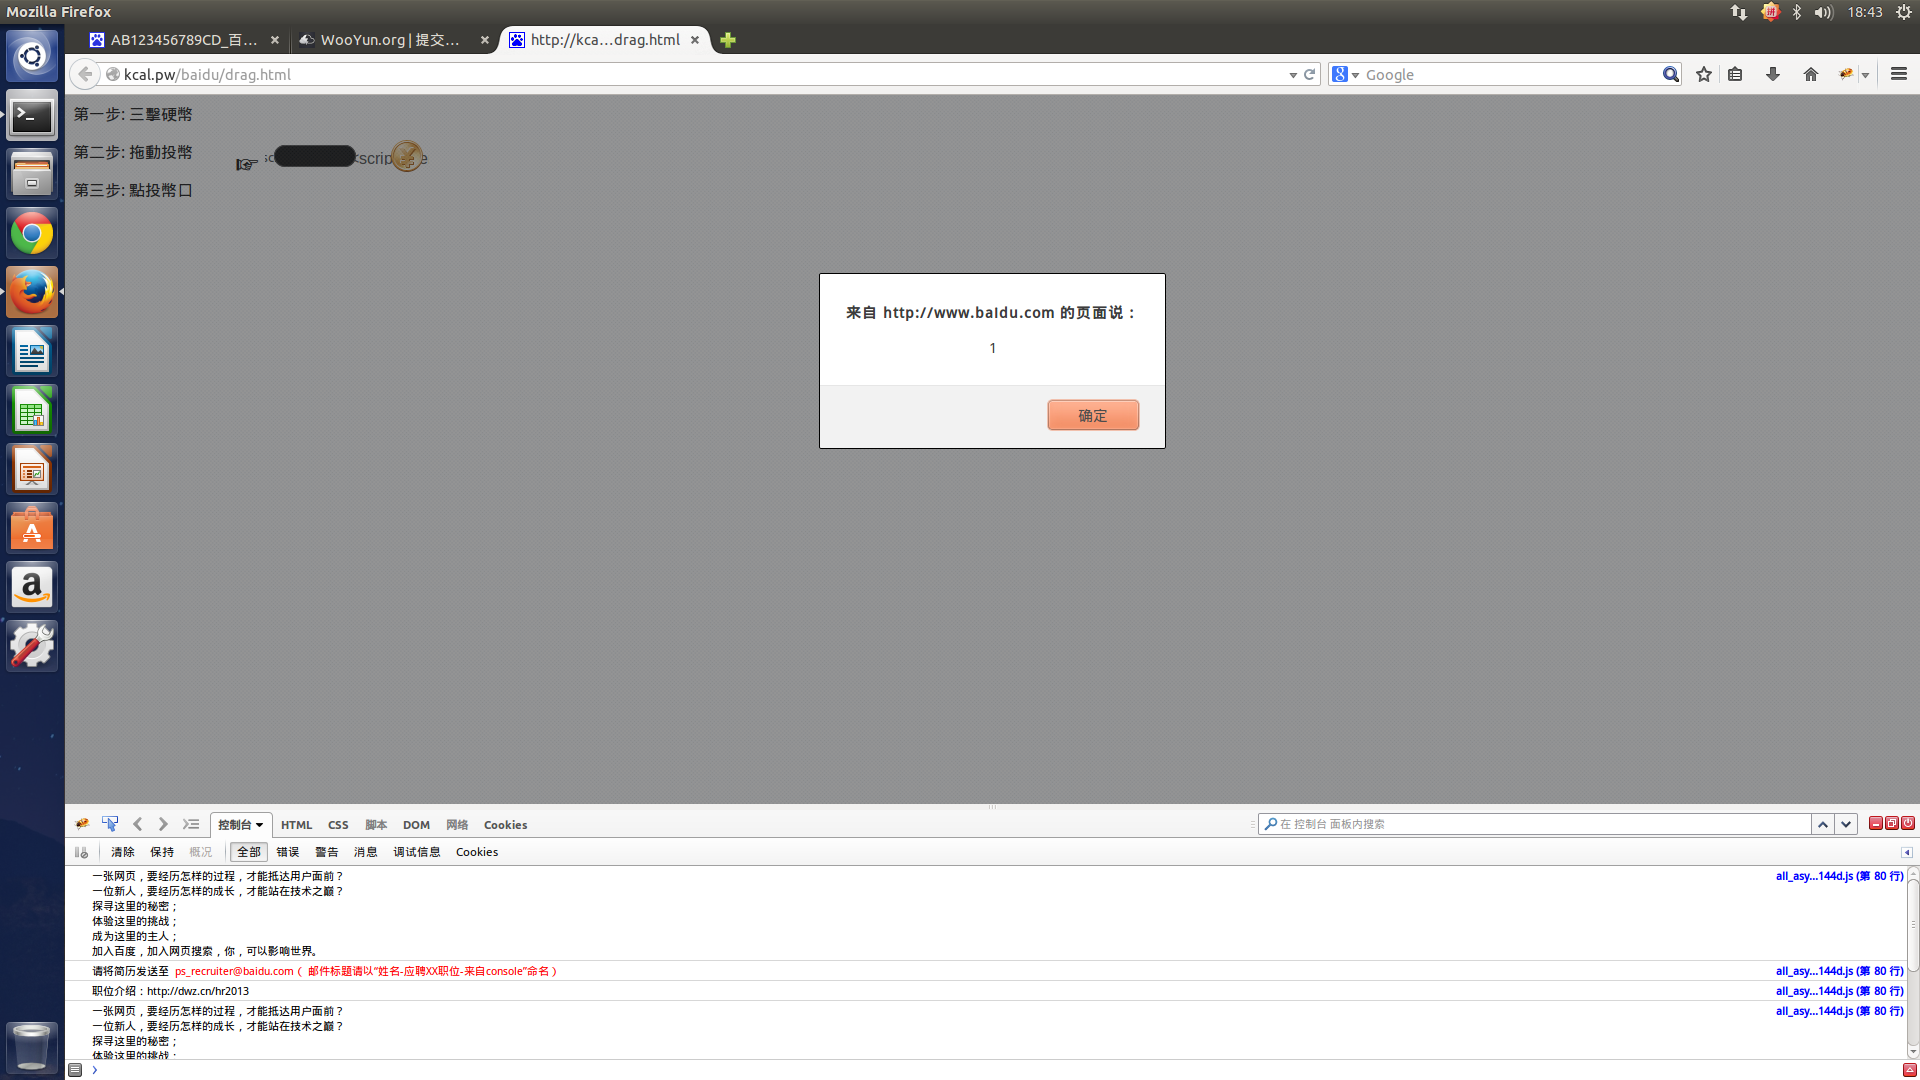Viewport: 1920px width, 1080px height.
Task: Open the URL bar history dropdown
Action: 1293,75
